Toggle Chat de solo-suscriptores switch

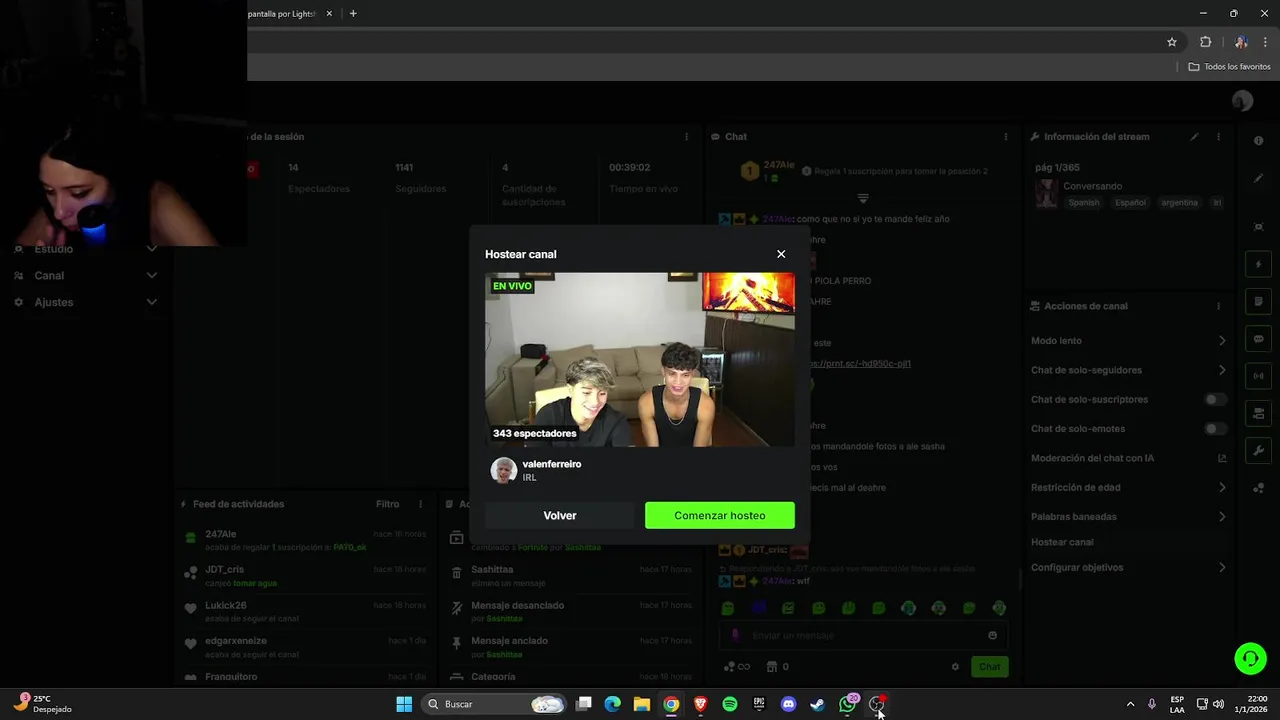pos(1214,399)
